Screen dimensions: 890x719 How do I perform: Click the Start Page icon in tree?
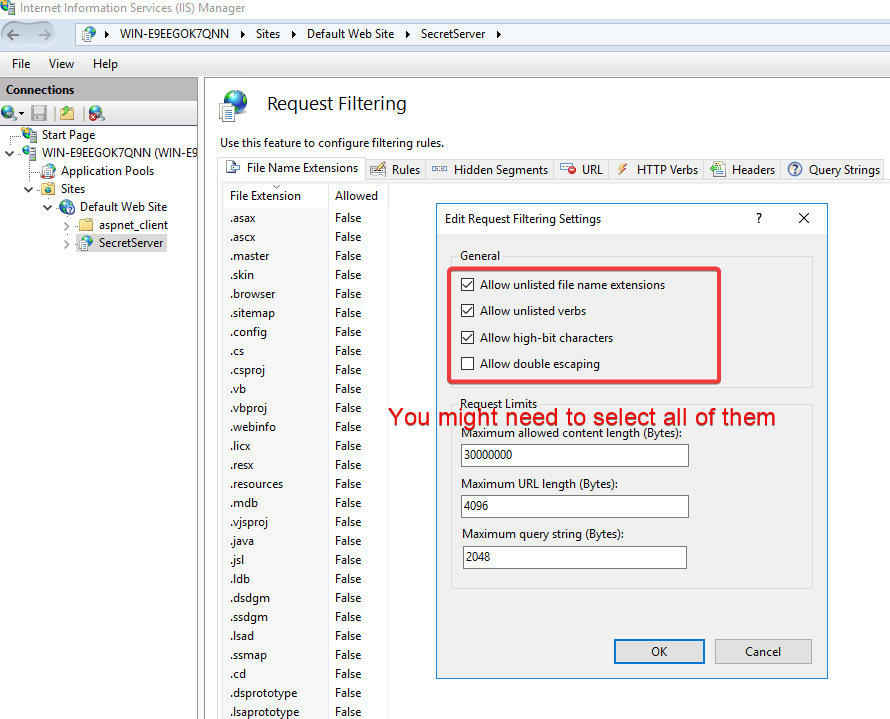[x=30, y=134]
